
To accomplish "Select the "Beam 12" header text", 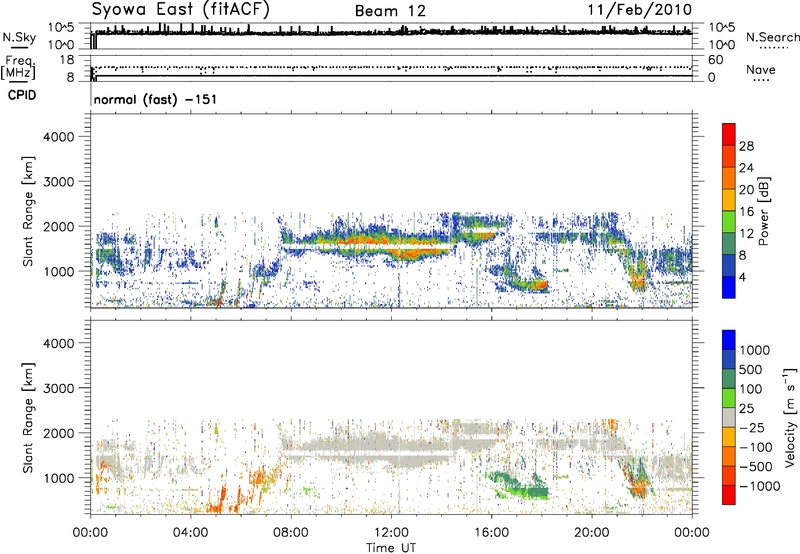I will [x=390, y=11].
